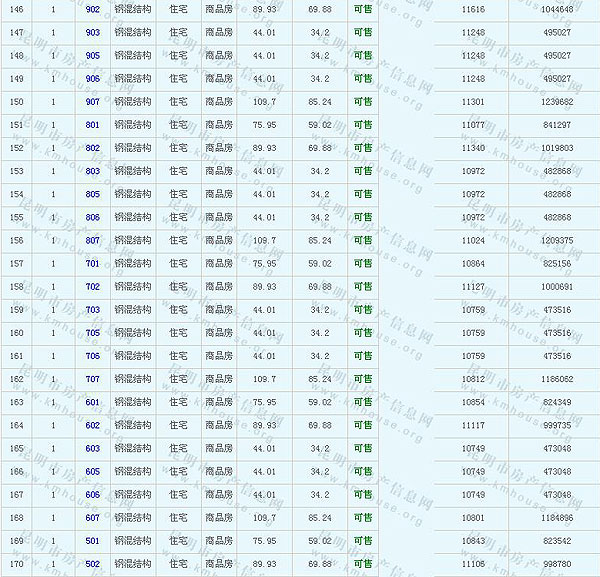Image resolution: width=600 pixels, height=577 pixels.
Task: Select room 606 link
Action: (93, 495)
